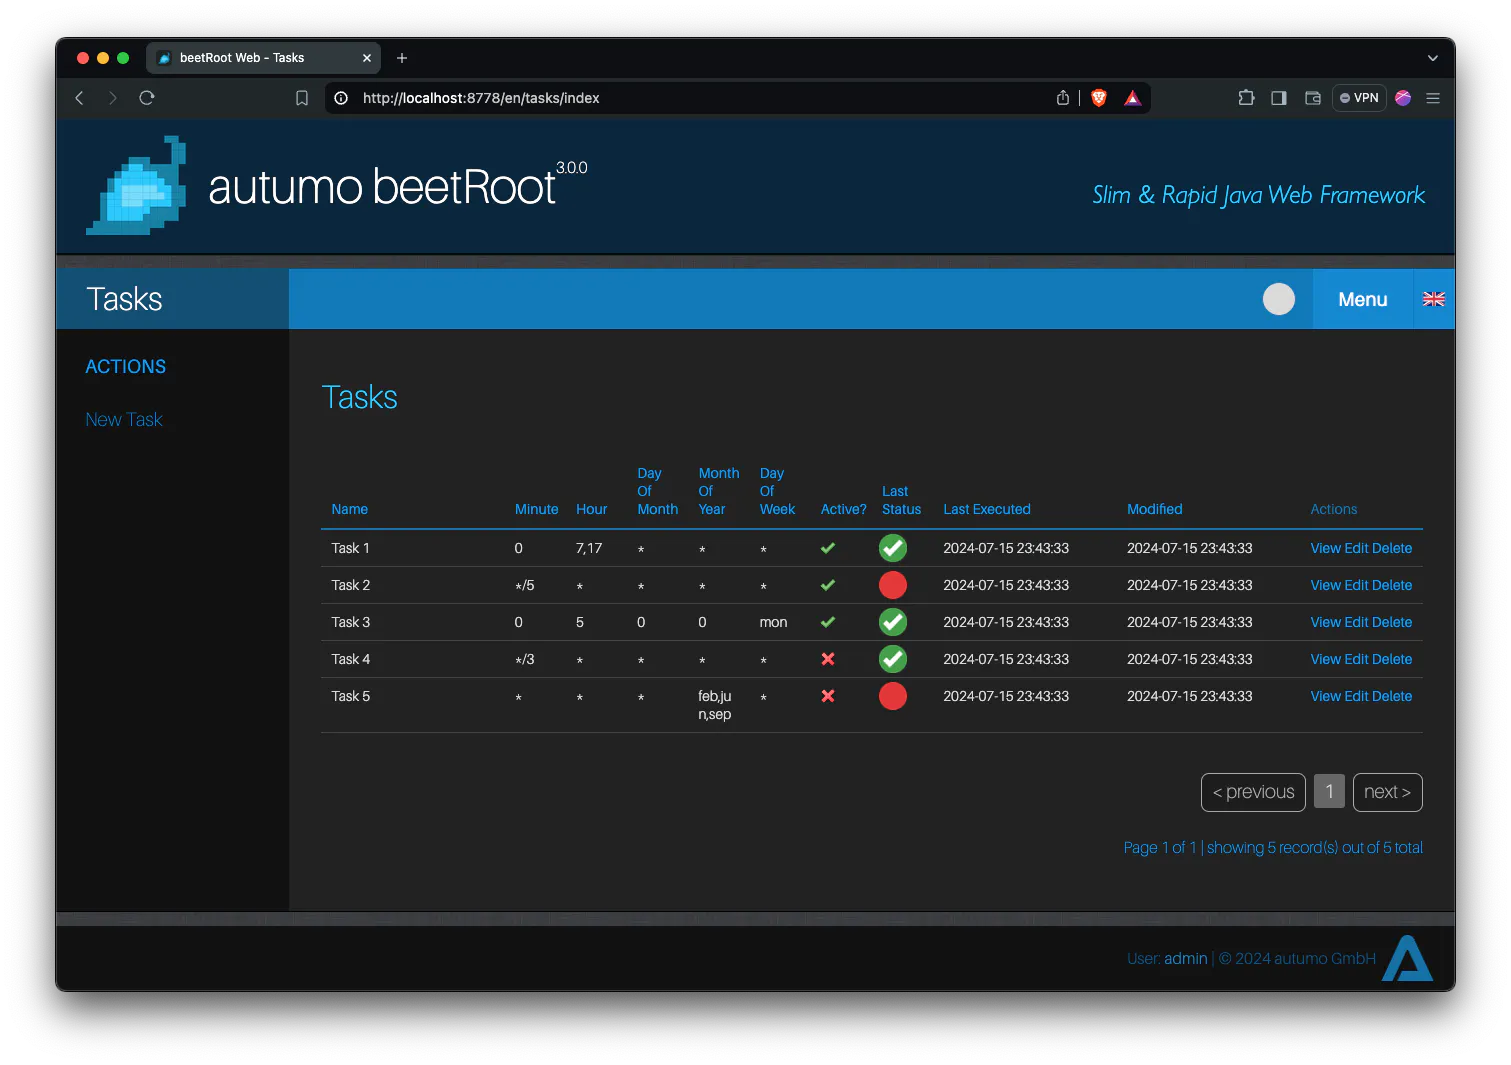
Task: Close the beetRoot Web - Tasks tab
Action: (x=367, y=58)
